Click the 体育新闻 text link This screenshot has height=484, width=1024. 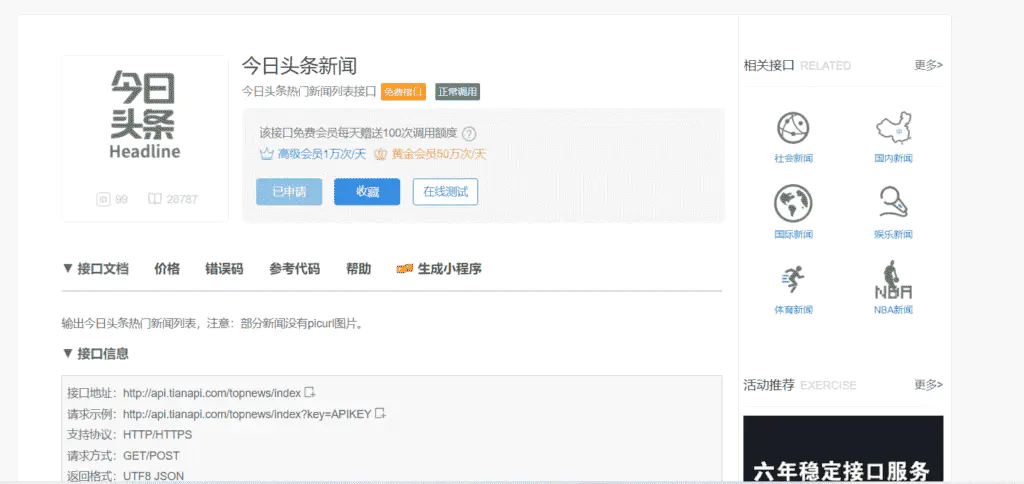pos(793,310)
